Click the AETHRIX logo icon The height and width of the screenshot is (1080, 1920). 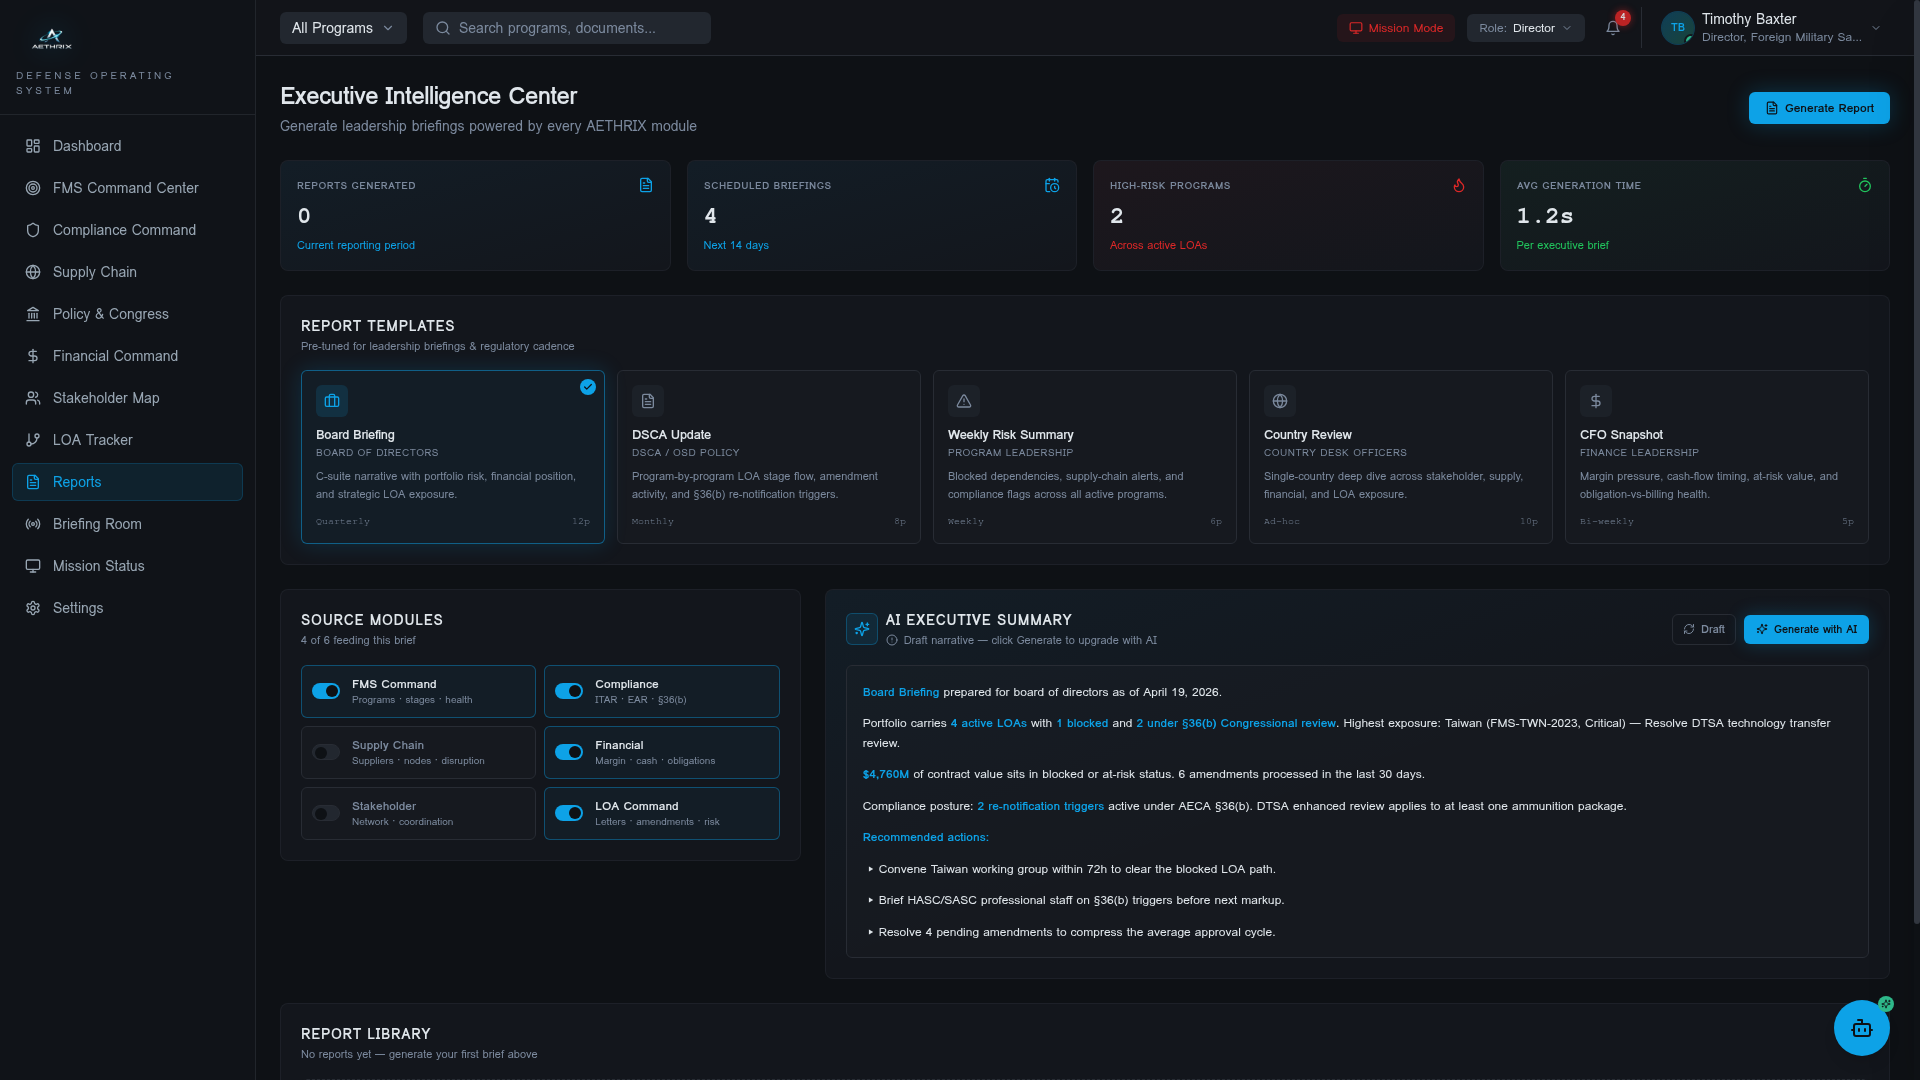point(52,38)
